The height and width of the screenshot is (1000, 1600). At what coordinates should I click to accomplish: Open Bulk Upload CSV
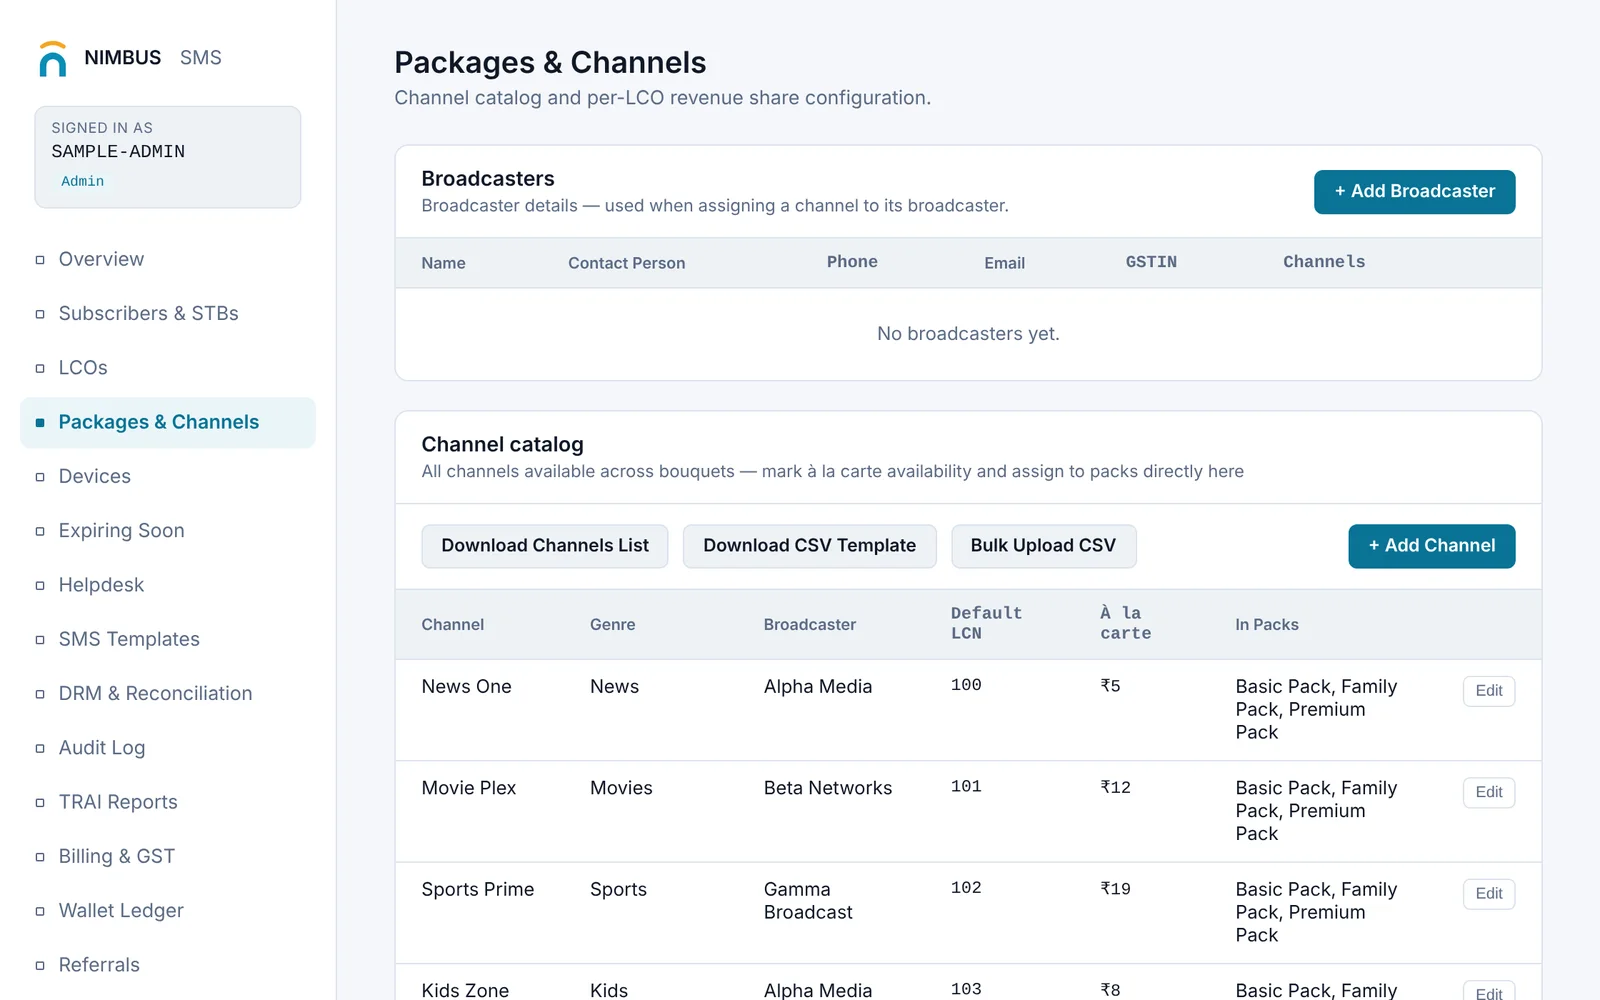[1043, 546]
